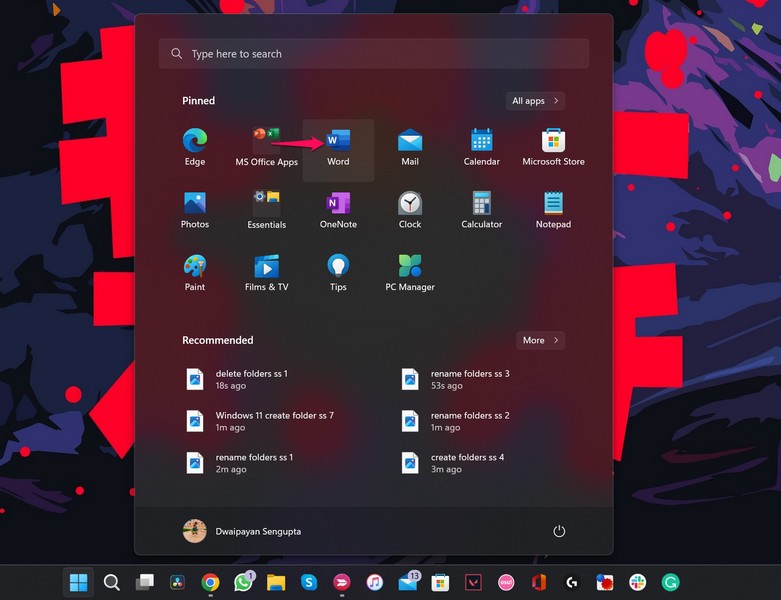The height and width of the screenshot is (600, 781).
Task: Open the Mail app icon
Action: [x=410, y=148]
